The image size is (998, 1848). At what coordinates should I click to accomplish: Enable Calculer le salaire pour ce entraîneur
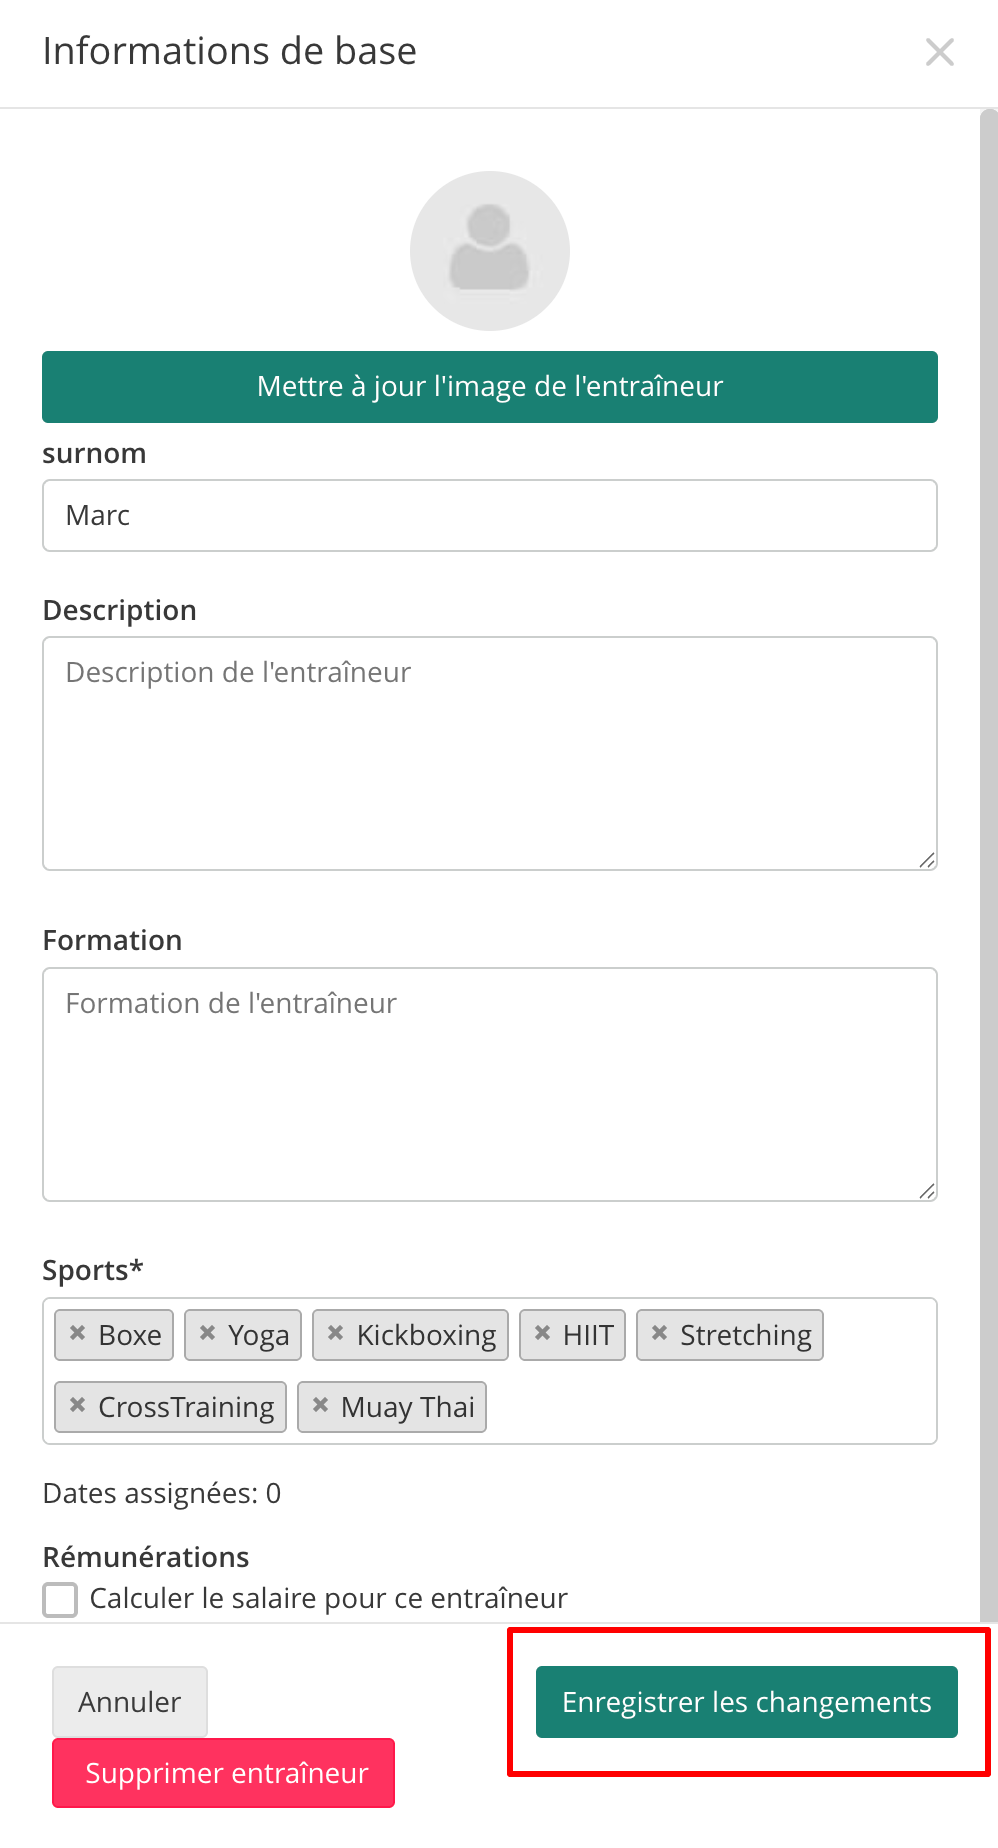[x=60, y=1599]
